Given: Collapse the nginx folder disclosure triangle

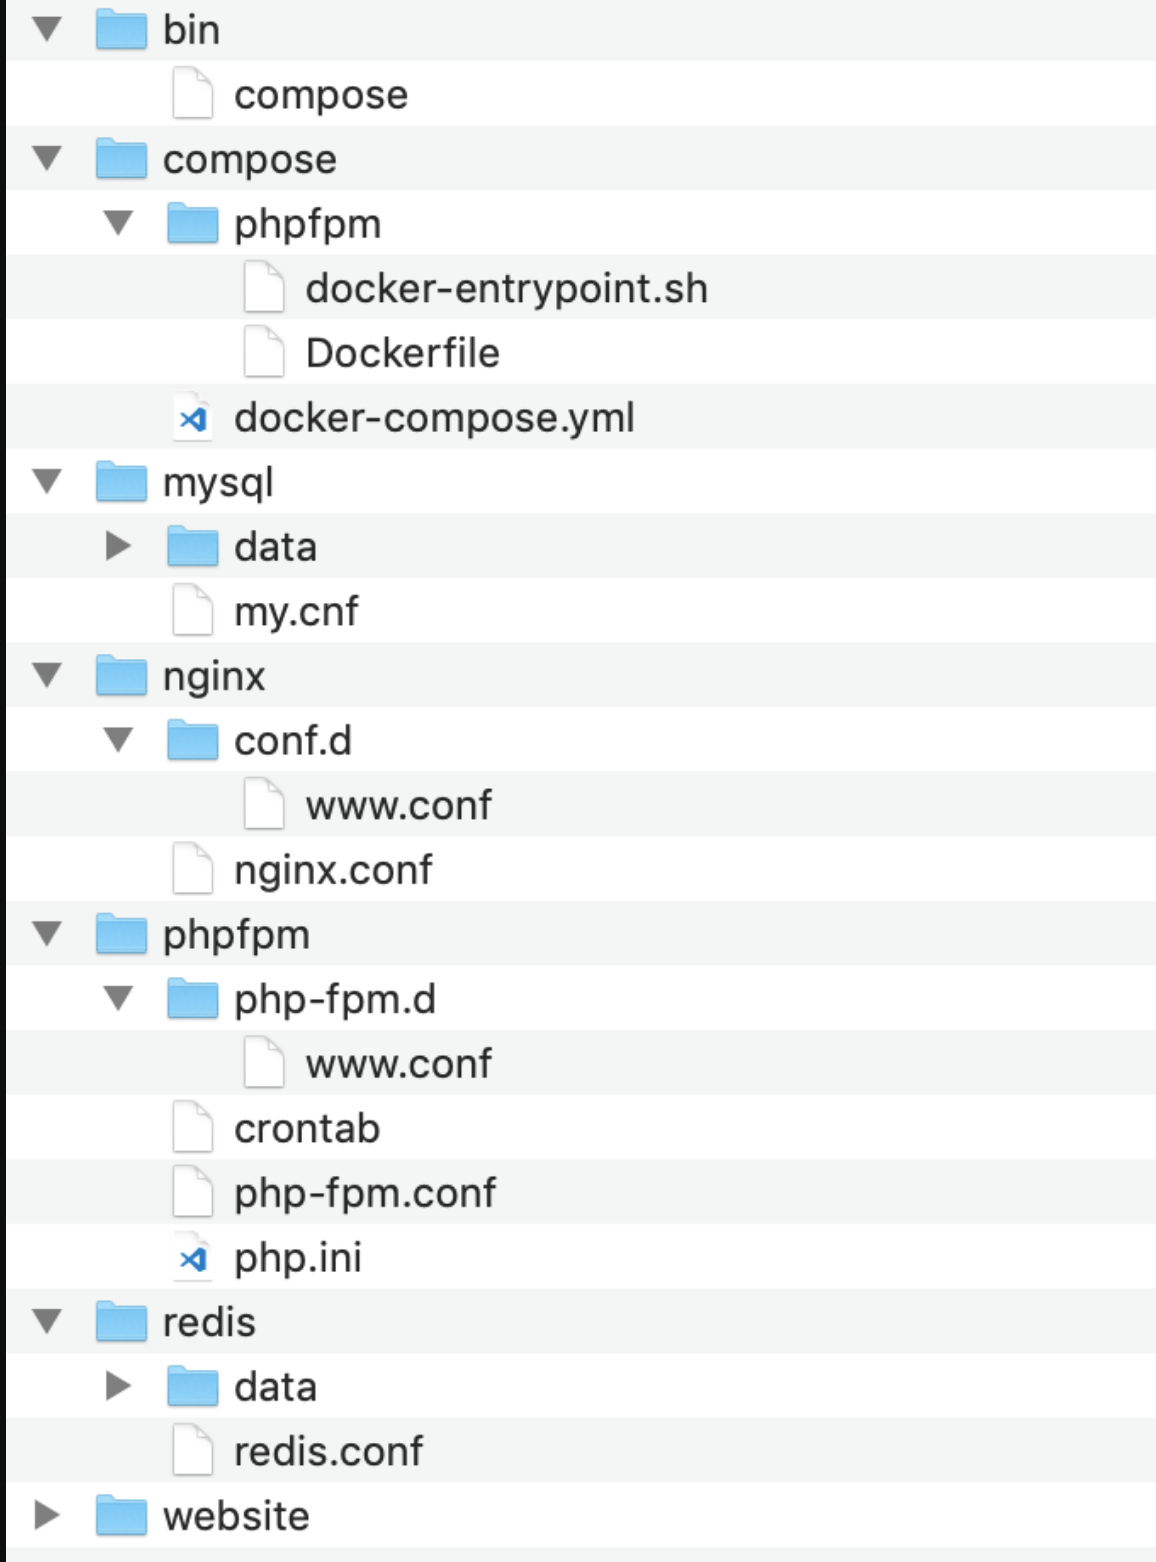Looking at the screenshot, I should point(47,676).
